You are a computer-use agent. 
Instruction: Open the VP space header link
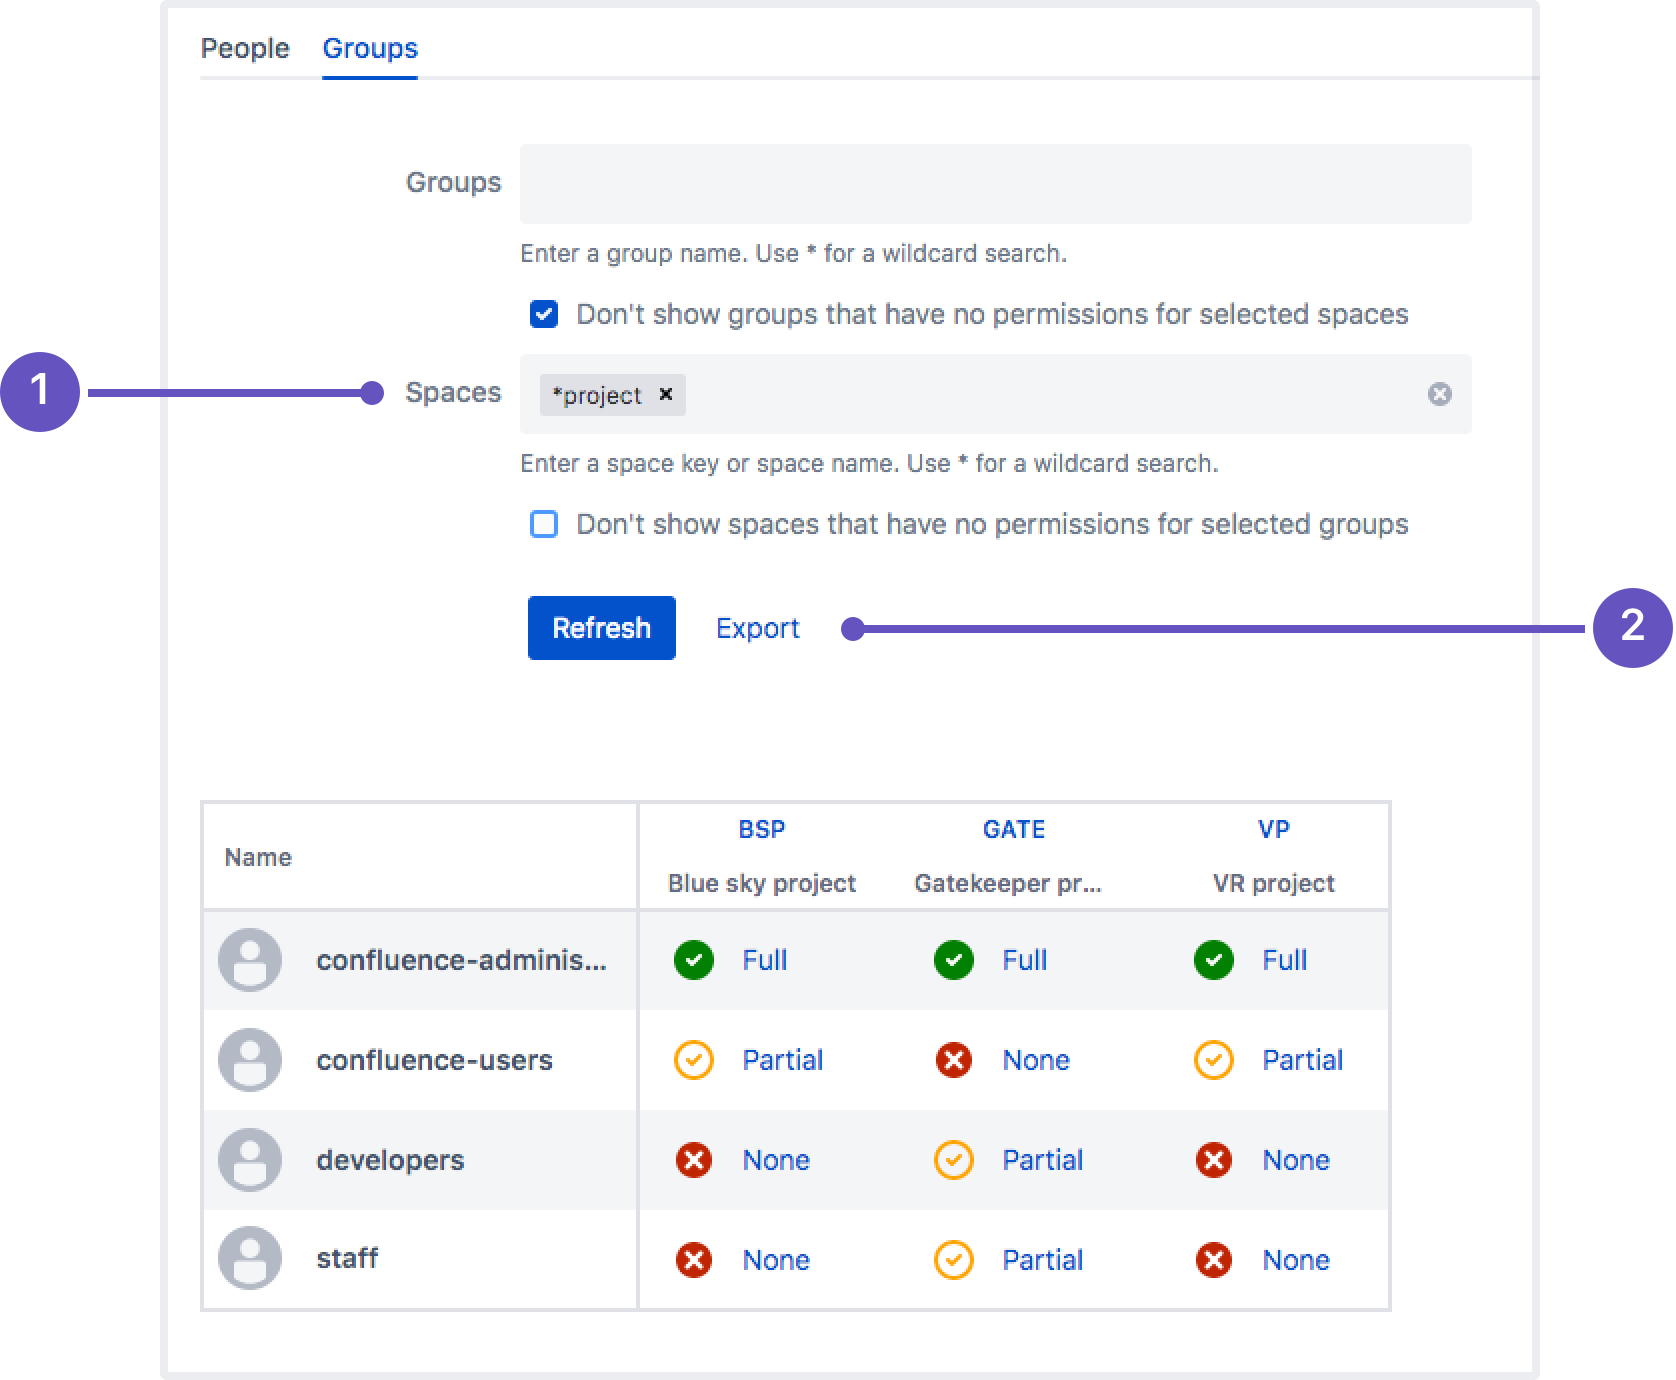click(1274, 829)
